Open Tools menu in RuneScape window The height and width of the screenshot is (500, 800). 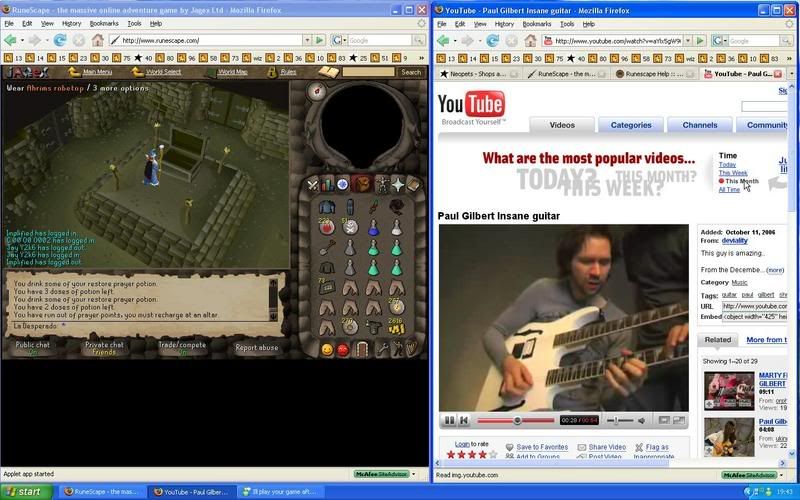134,23
